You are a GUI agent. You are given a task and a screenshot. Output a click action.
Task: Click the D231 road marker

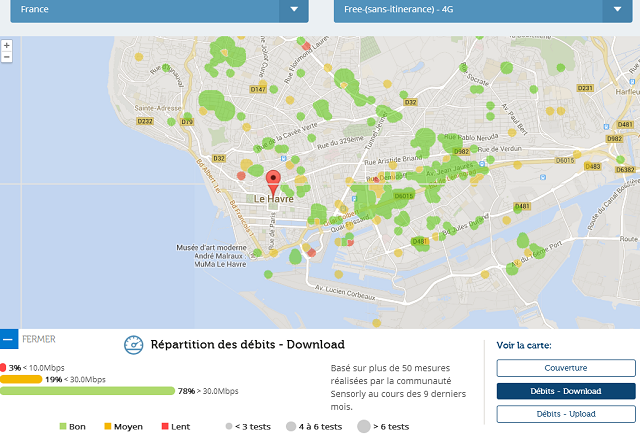tap(585, 88)
